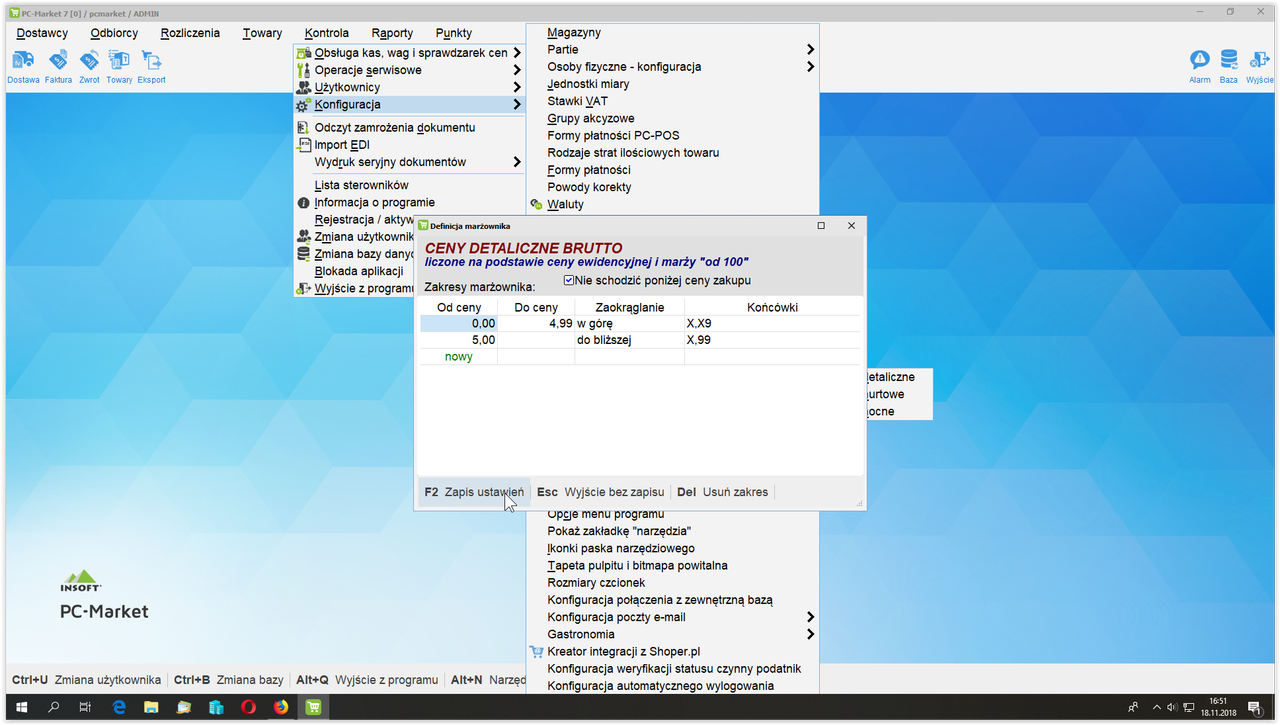Select Blokada aplikacji menu entry
This screenshot has height=725, width=1280.
pyautogui.click(x=358, y=271)
